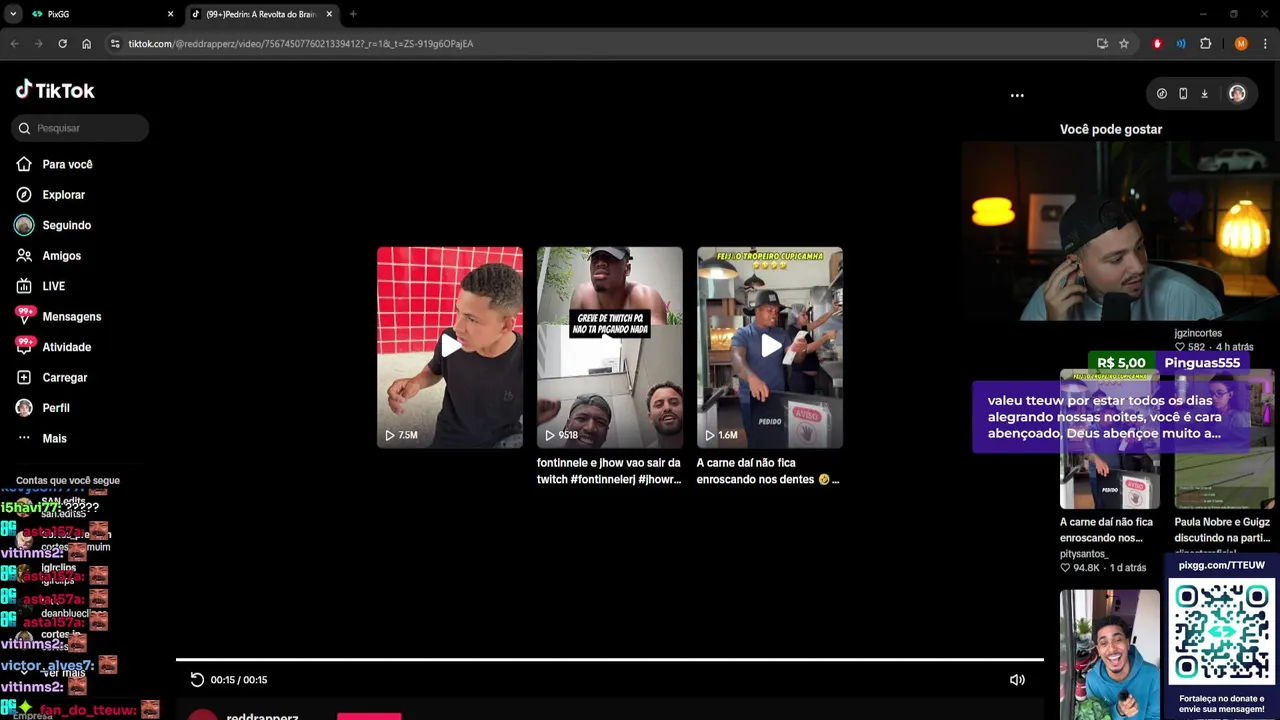Focus the tiktok.com address bar
Image resolution: width=1280 pixels, height=720 pixels.
point(600,44)
